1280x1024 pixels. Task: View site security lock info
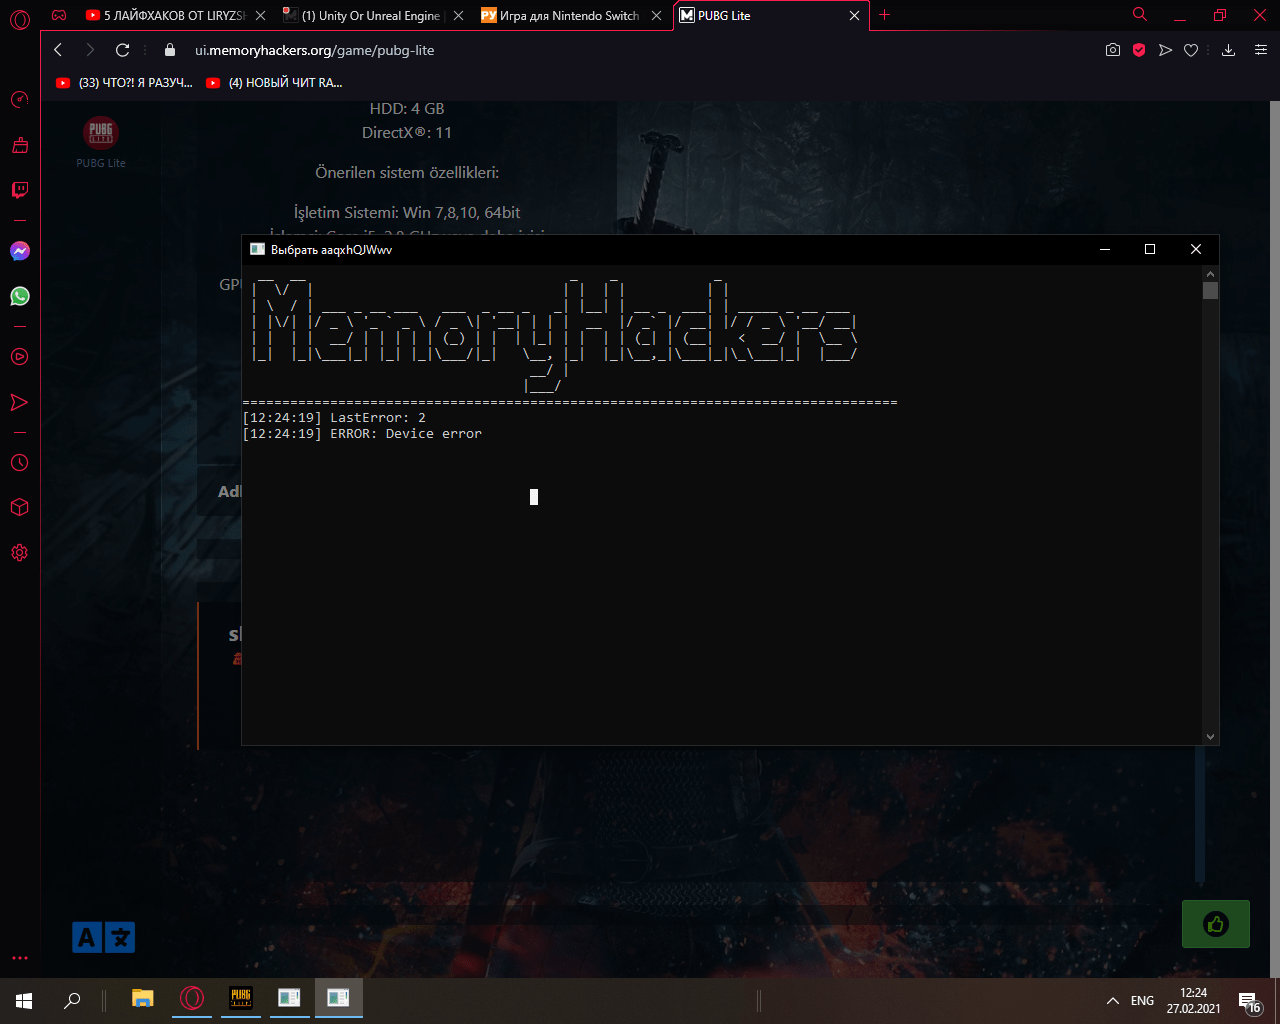[x=169, y=50]
